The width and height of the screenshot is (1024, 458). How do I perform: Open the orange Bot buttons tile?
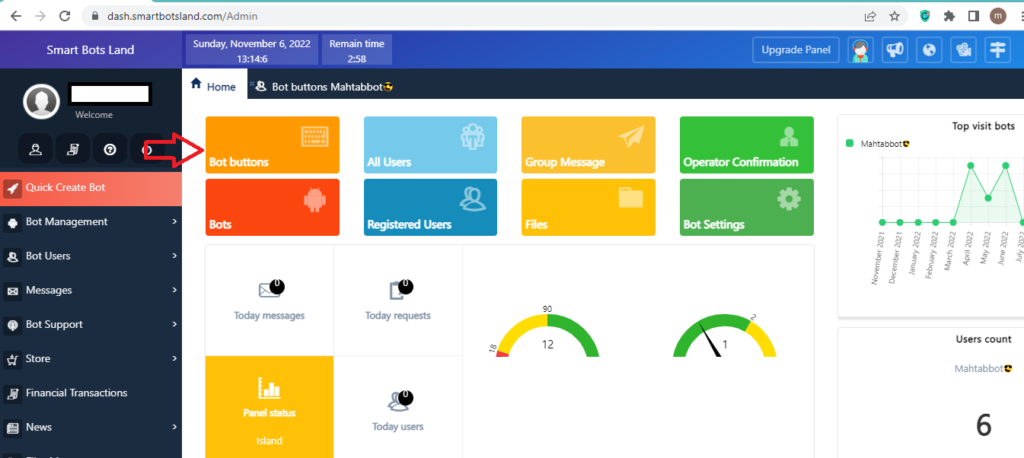(x=272, y=145)
